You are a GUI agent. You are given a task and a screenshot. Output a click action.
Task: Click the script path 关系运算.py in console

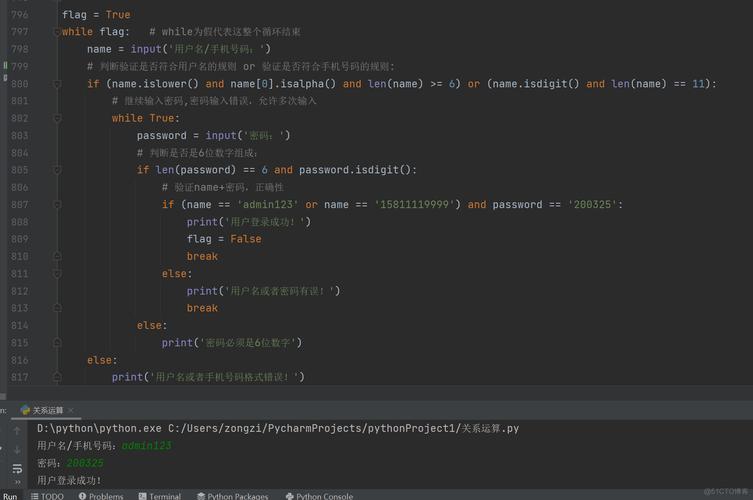click(490, 428)
